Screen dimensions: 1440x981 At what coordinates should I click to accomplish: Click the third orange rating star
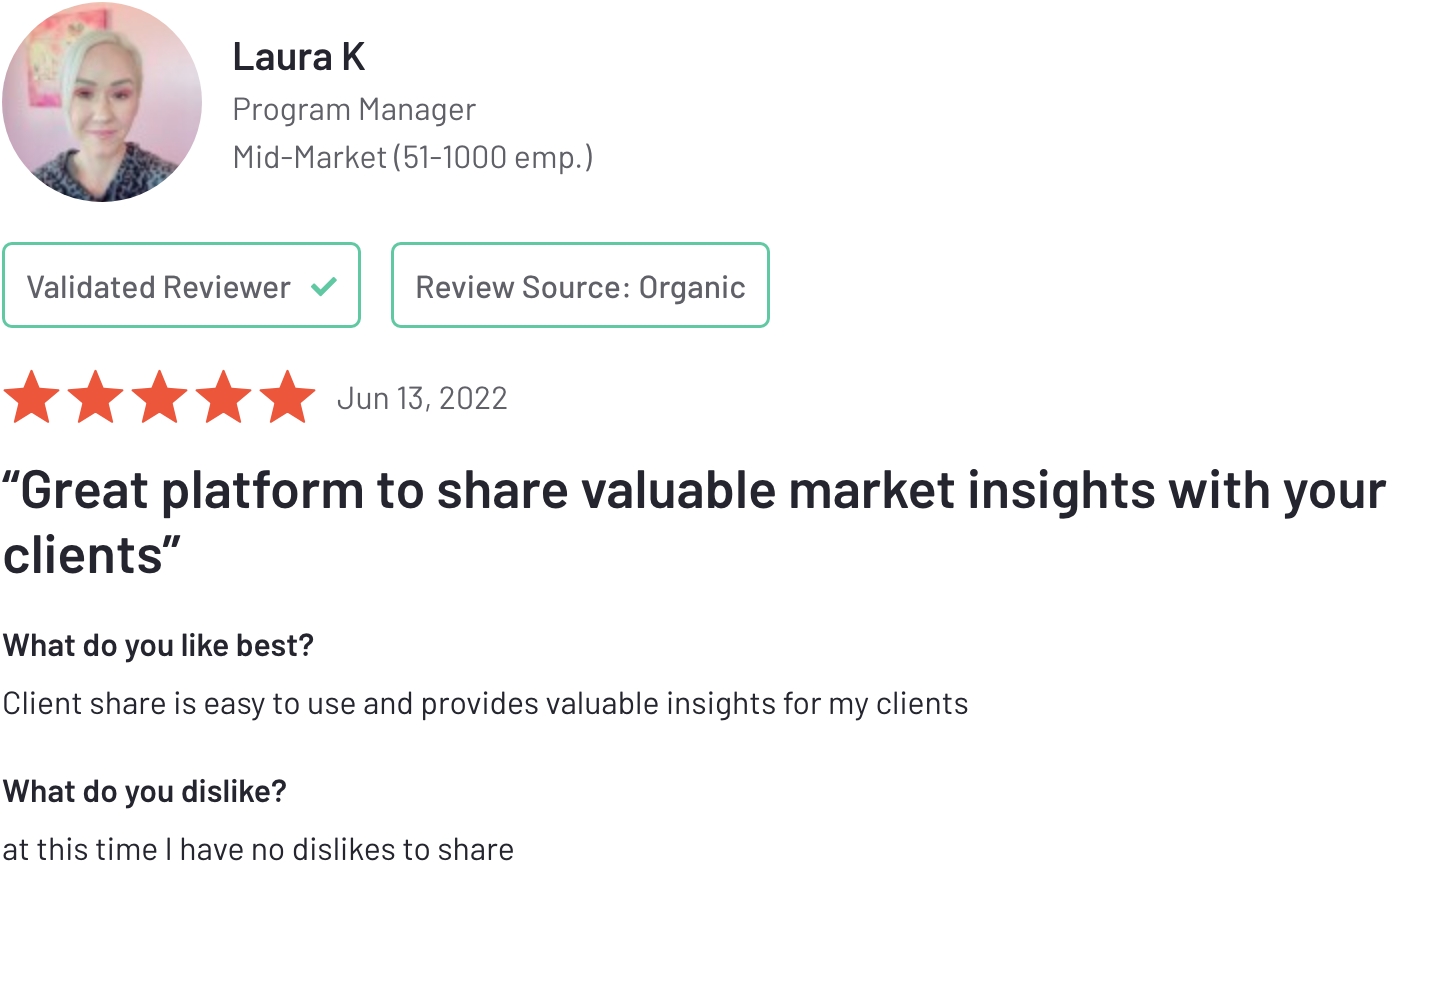pyautogui.click(x=160, y=397)
